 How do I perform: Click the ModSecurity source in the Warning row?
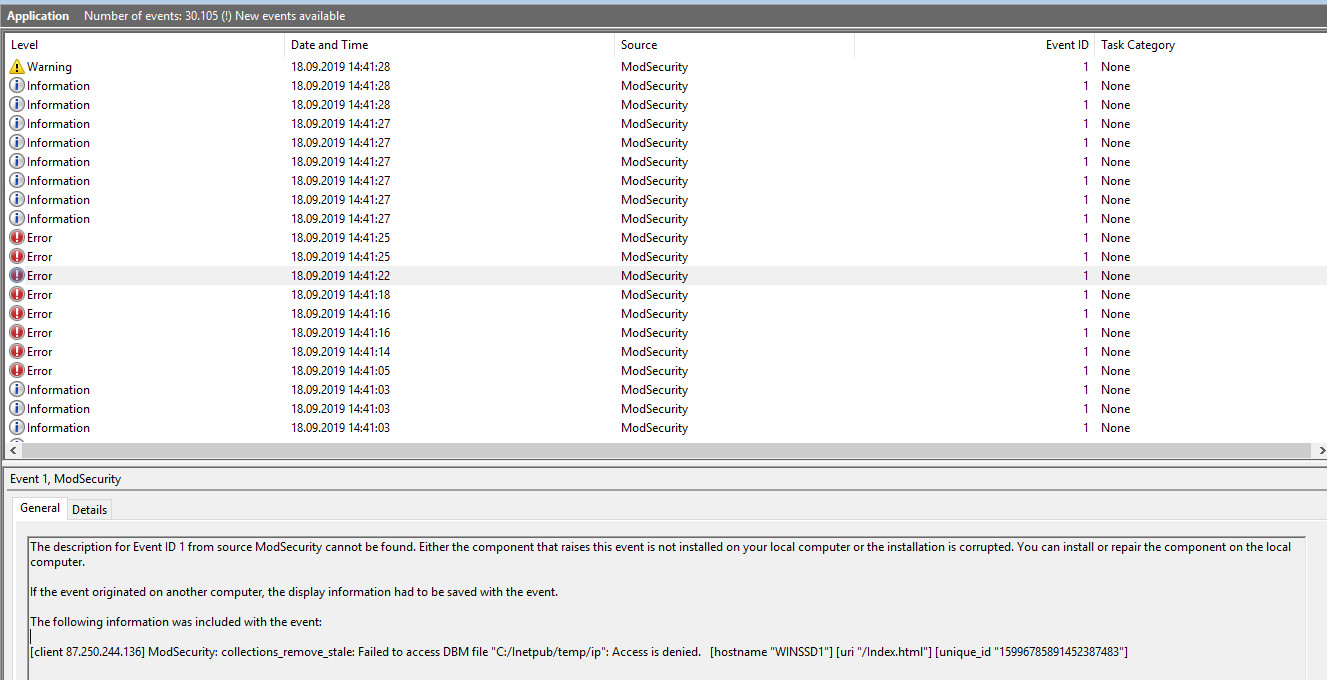click(x=654, y=67)
